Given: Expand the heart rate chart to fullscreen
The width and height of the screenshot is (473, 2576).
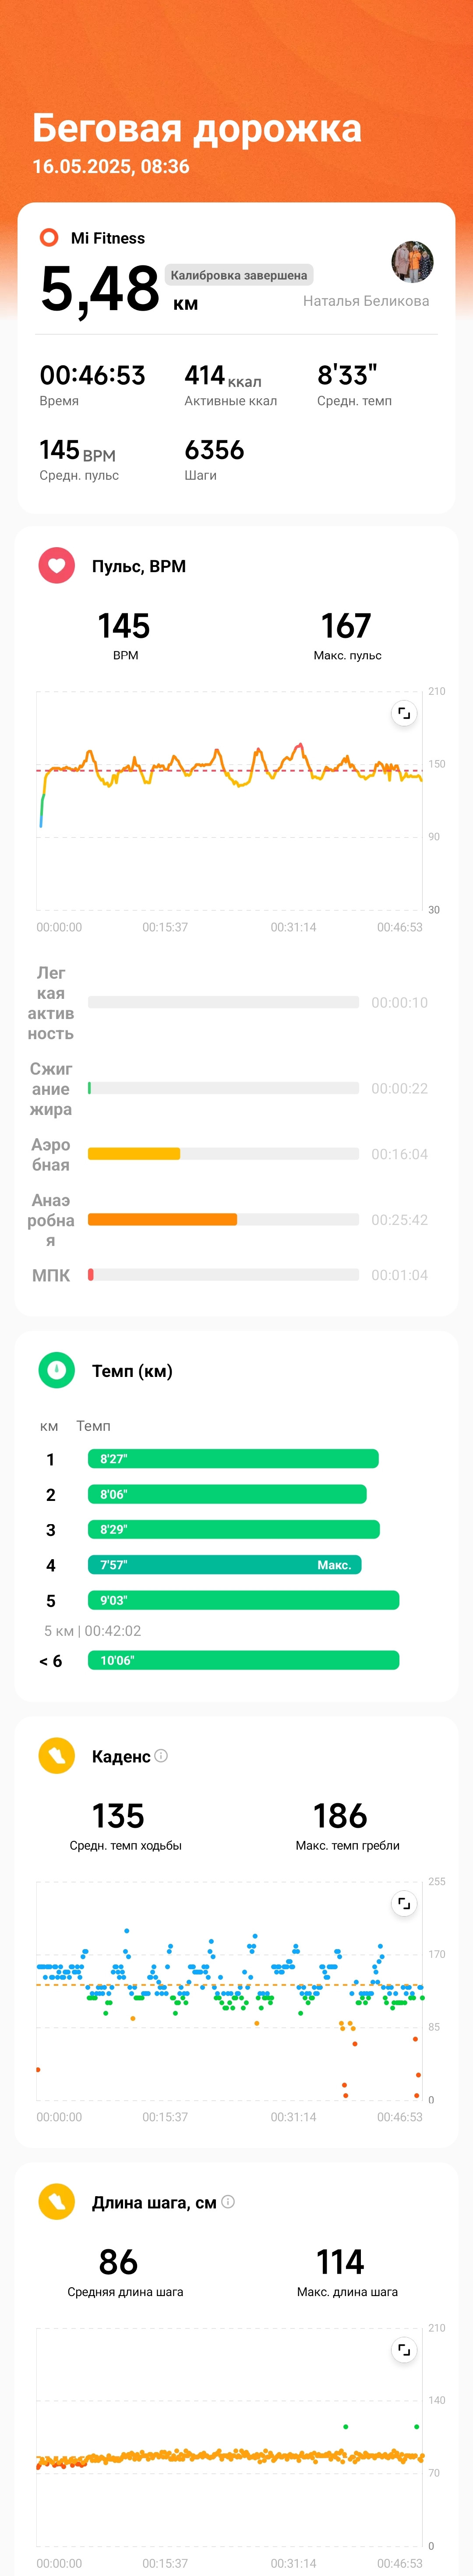Looking at the screenshot, I should 403,713.
